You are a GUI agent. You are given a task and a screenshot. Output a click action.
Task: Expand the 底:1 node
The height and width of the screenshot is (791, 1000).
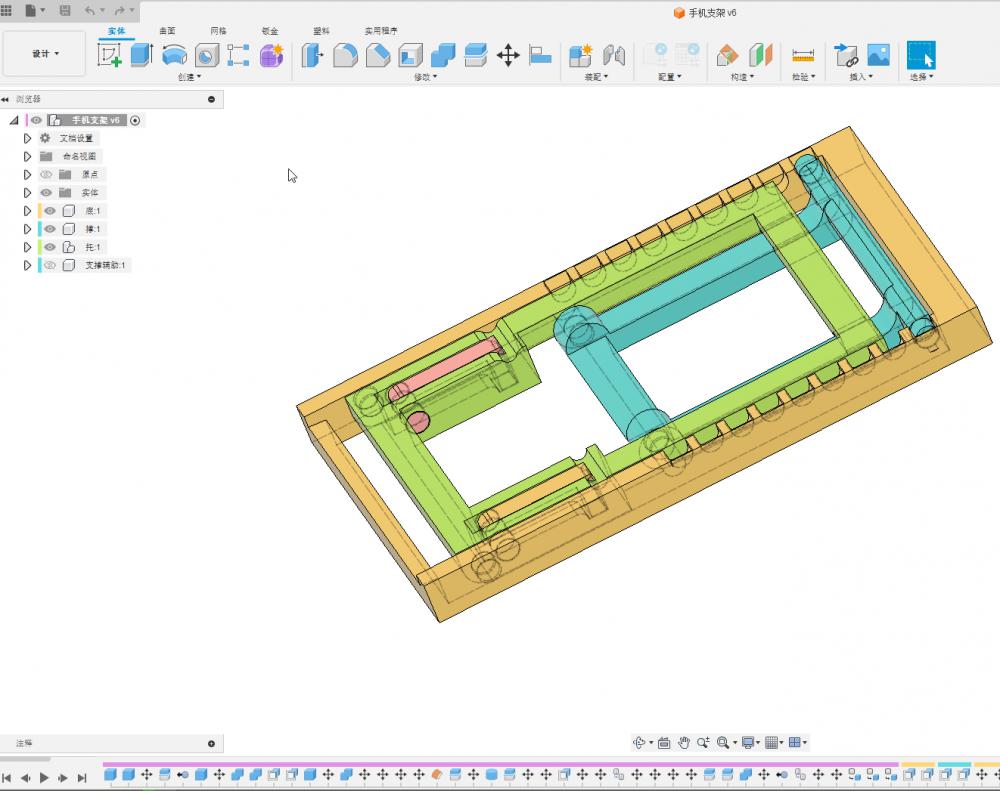pos(27,211)
